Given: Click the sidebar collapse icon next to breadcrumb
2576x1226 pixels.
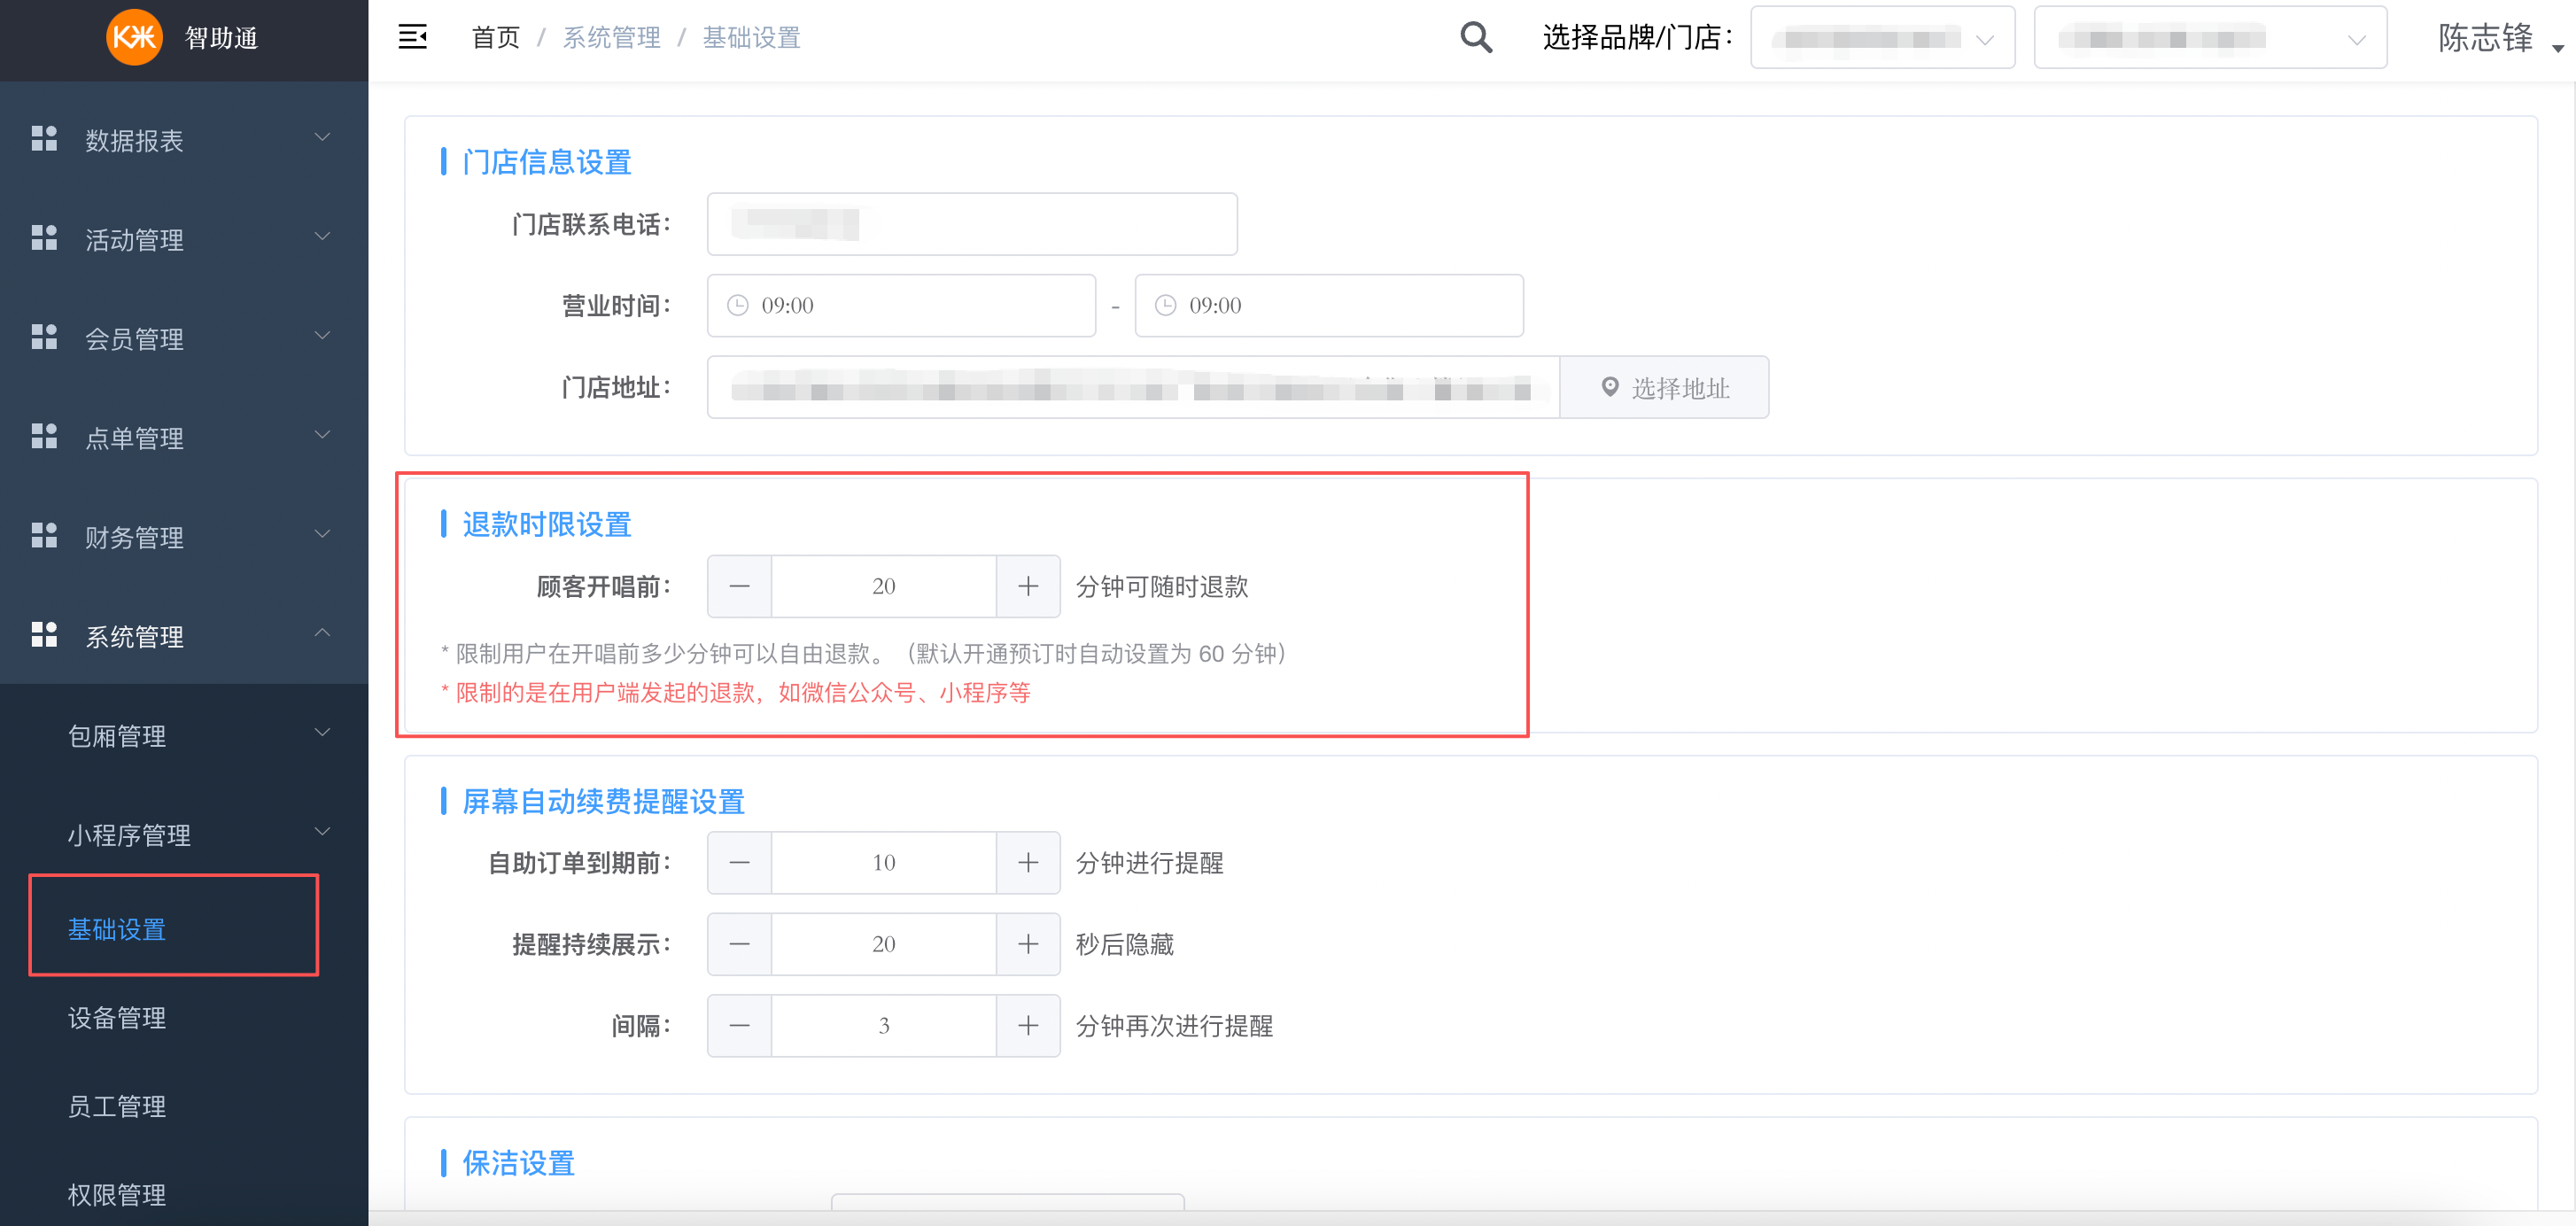Looking at the screenshot, I should [x=412, y=36].
